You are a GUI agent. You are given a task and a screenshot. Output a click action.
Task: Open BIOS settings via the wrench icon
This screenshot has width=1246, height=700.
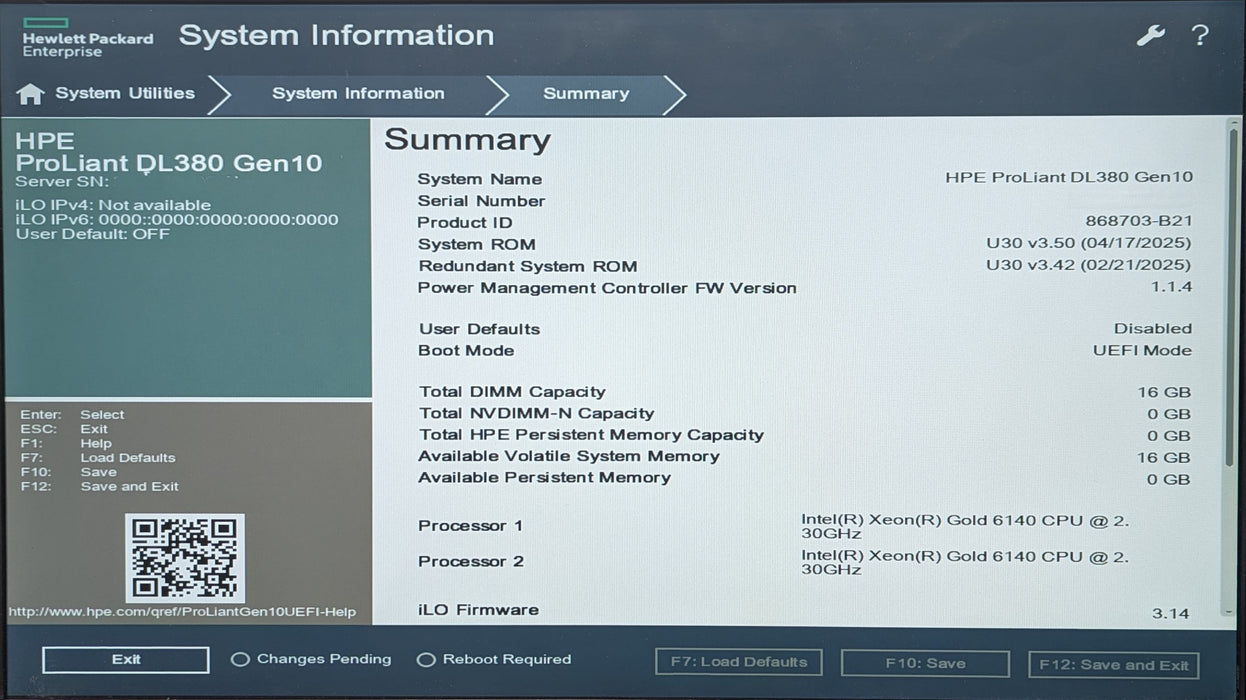1151,34
